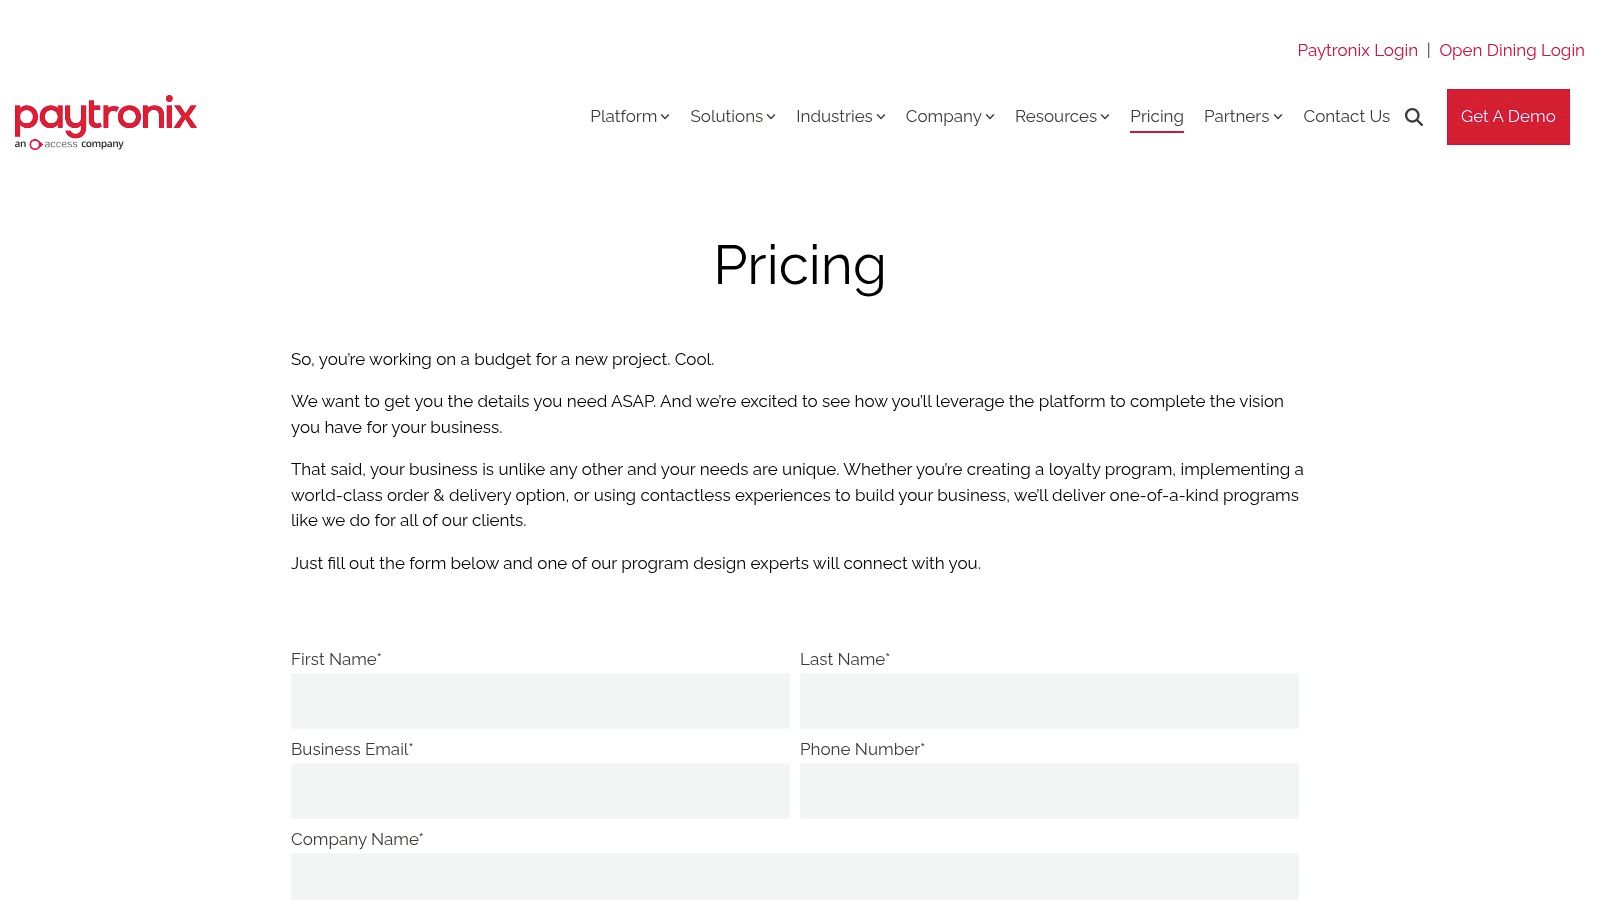Open the site search
The image size is (1600, 900).
point(1414,117)
